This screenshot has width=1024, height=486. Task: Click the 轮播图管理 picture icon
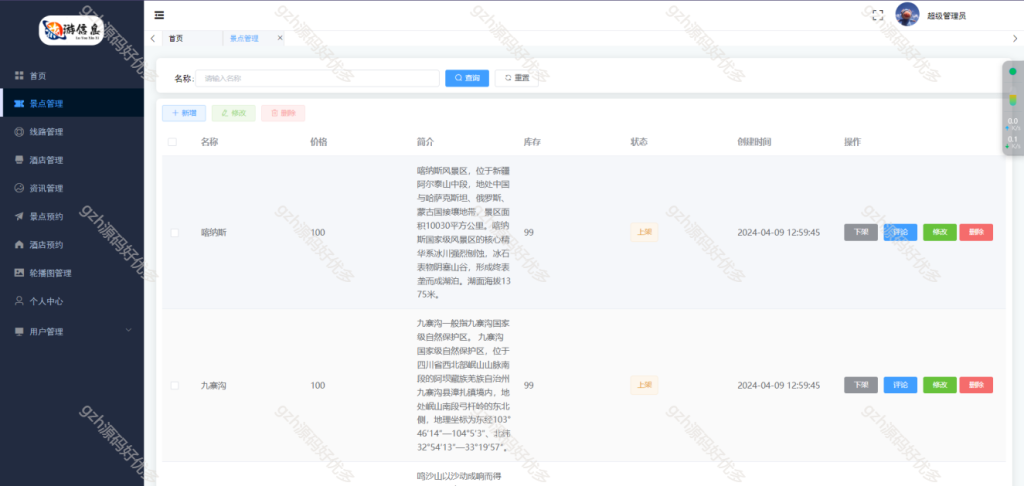(x=19, y=273)
